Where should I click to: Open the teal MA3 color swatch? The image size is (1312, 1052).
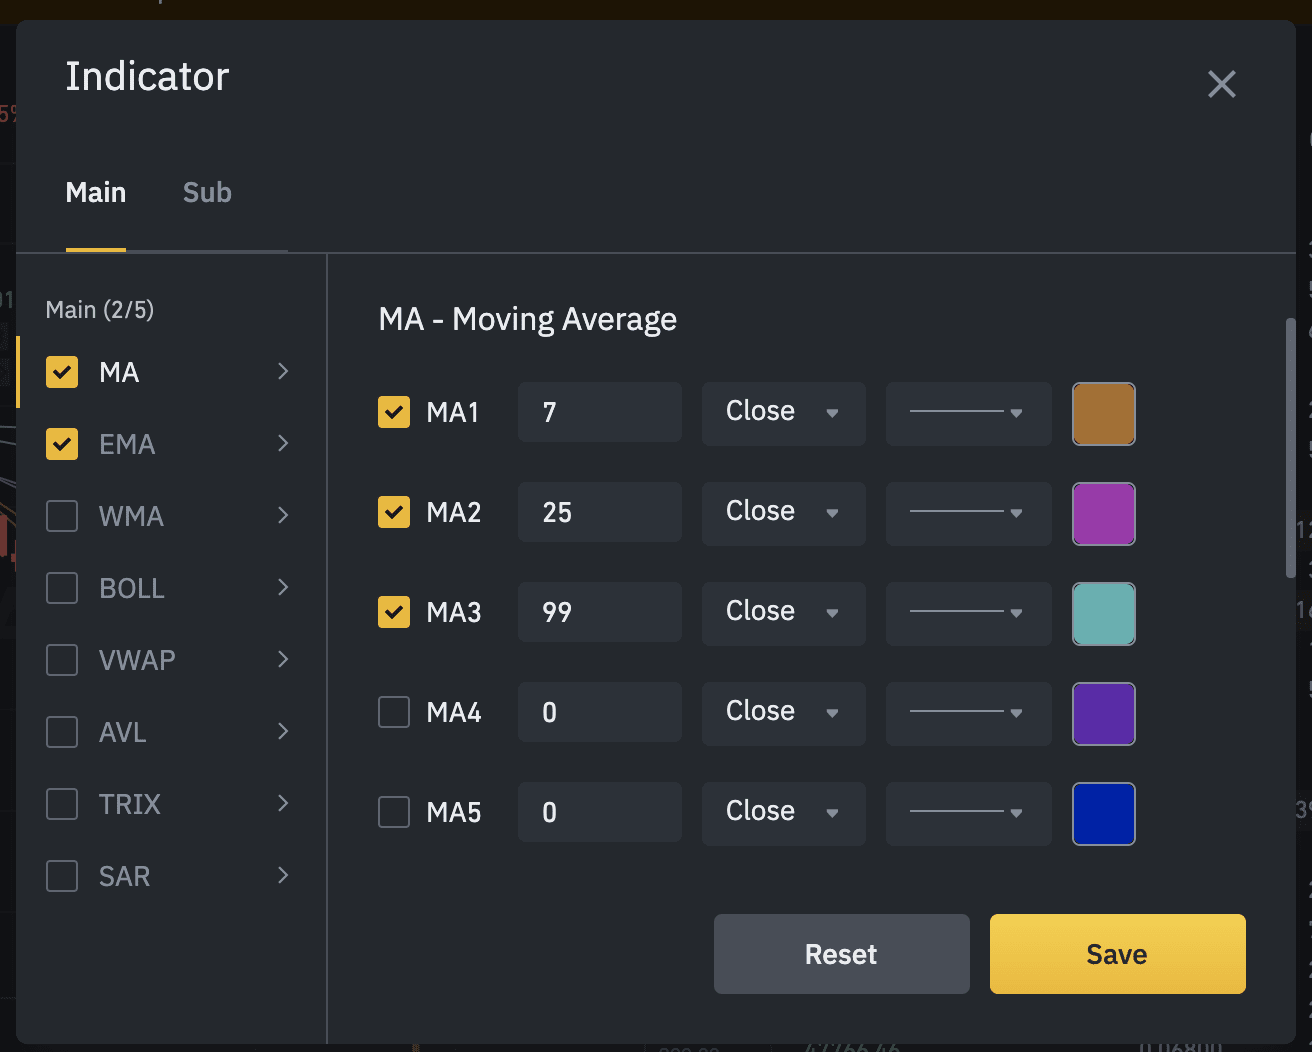tap(1103, 613)
